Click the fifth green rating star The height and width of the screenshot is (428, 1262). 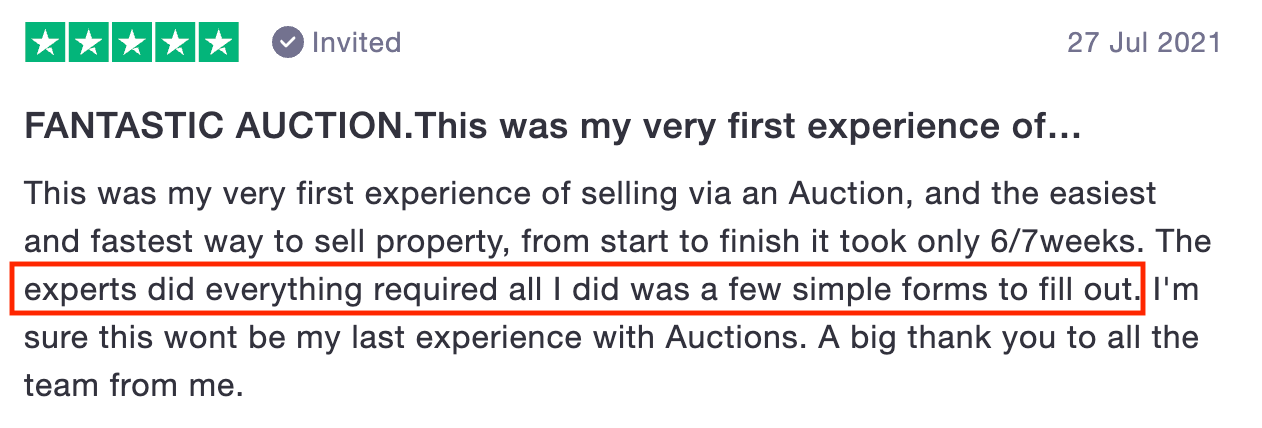(x=218, y=42)
